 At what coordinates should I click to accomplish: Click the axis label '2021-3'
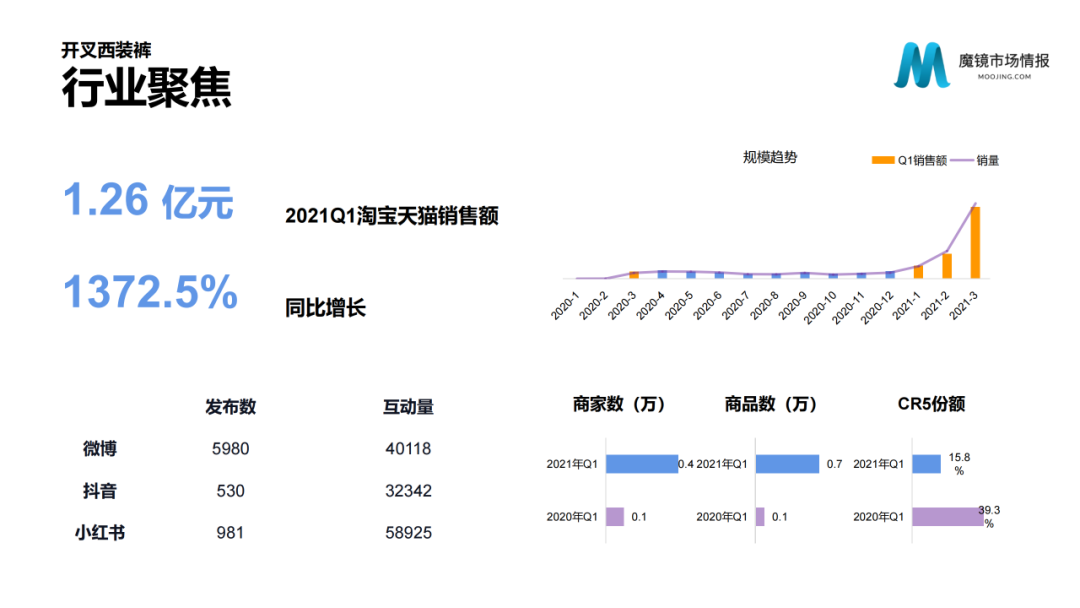pos(964,305)
